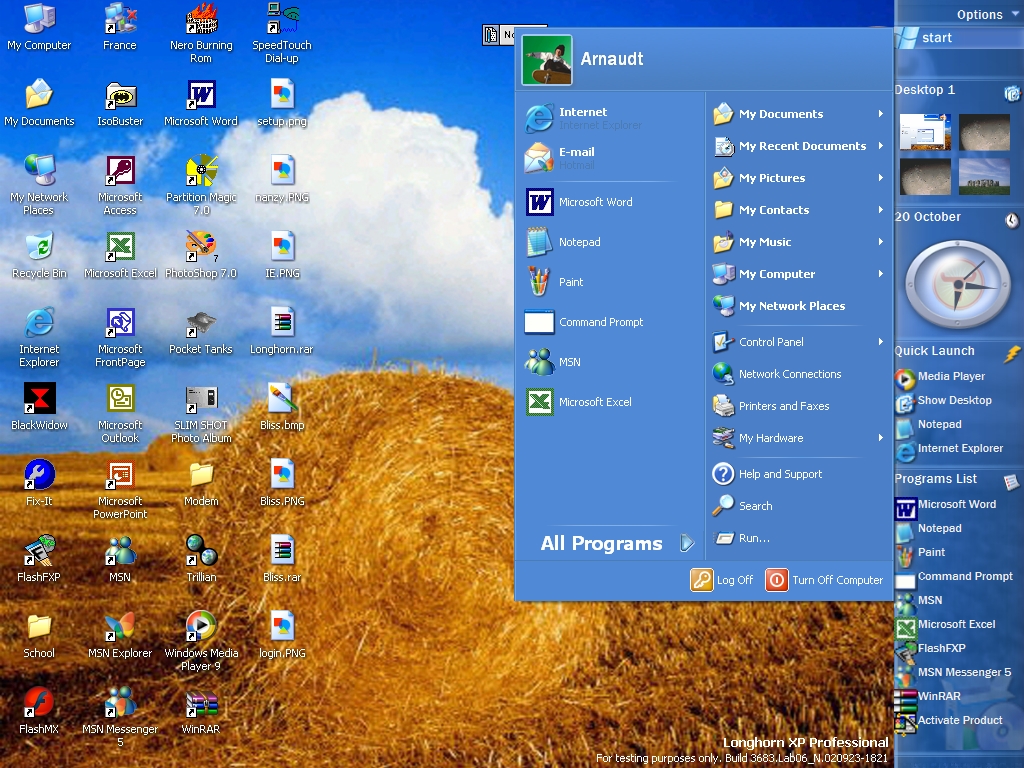Choose Command Prompt in the Start menu
This screenshot has height=768, width=1024.
pyautogui.click(x=600, y=322)
